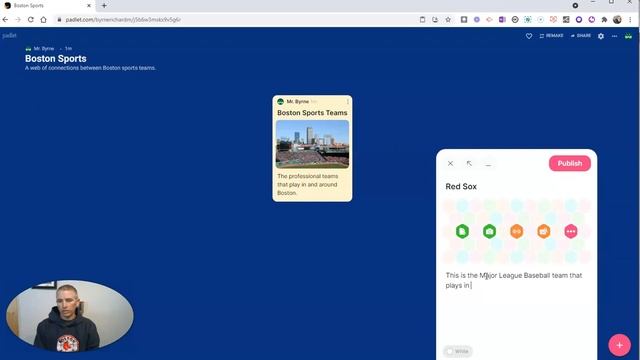Go back in the browser
The image size is (640, 360).
coord(5,19)
